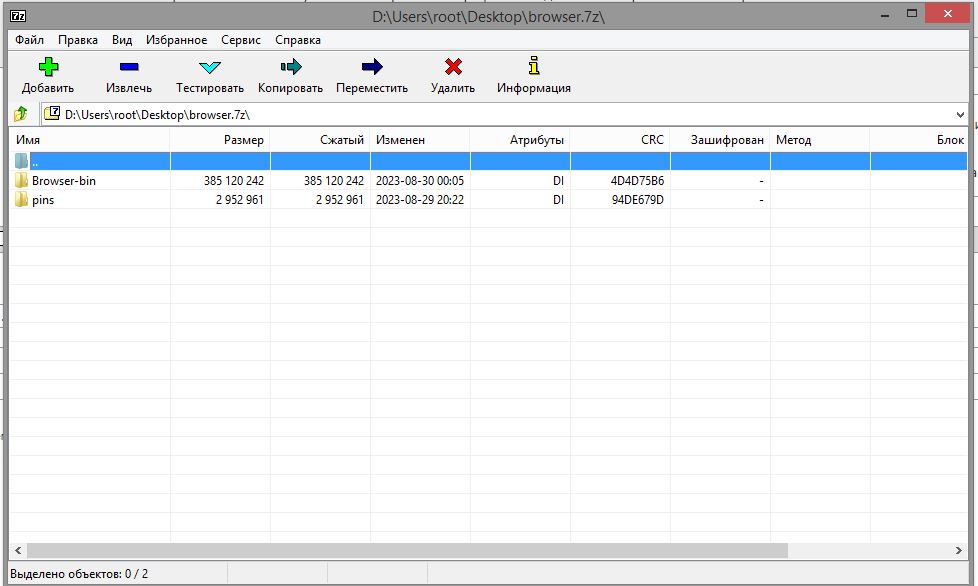Click the red X Delete (Удалить) icon
This screenshot has height=586, width=978.
[x=453, y=68]
